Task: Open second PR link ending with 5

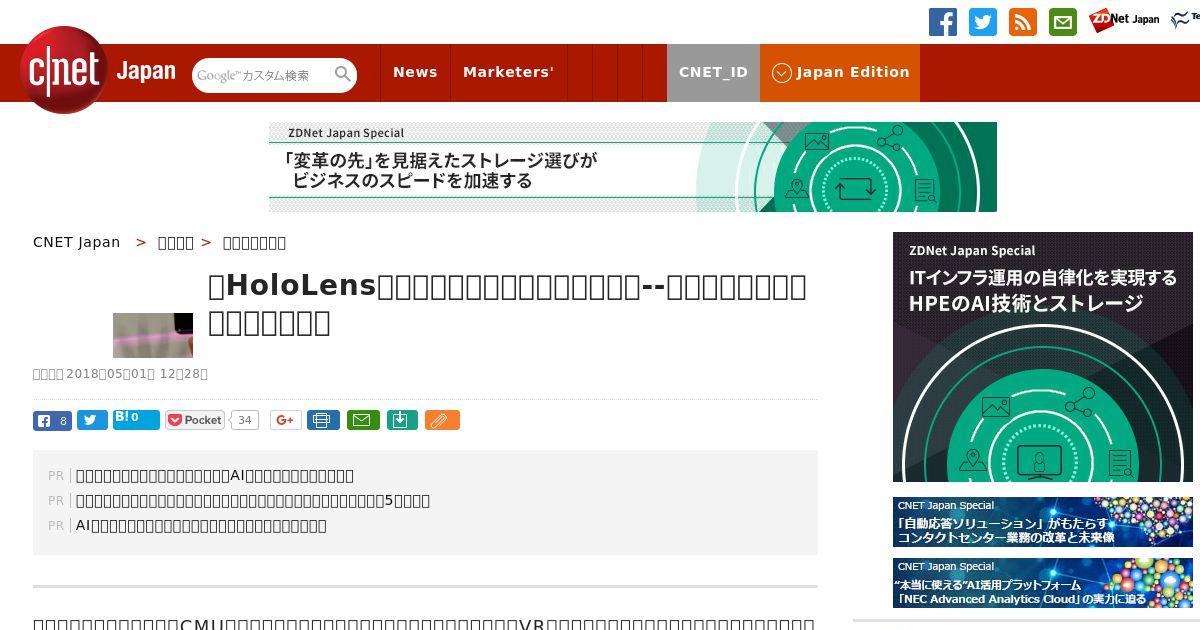Action: tap(253, 501)
